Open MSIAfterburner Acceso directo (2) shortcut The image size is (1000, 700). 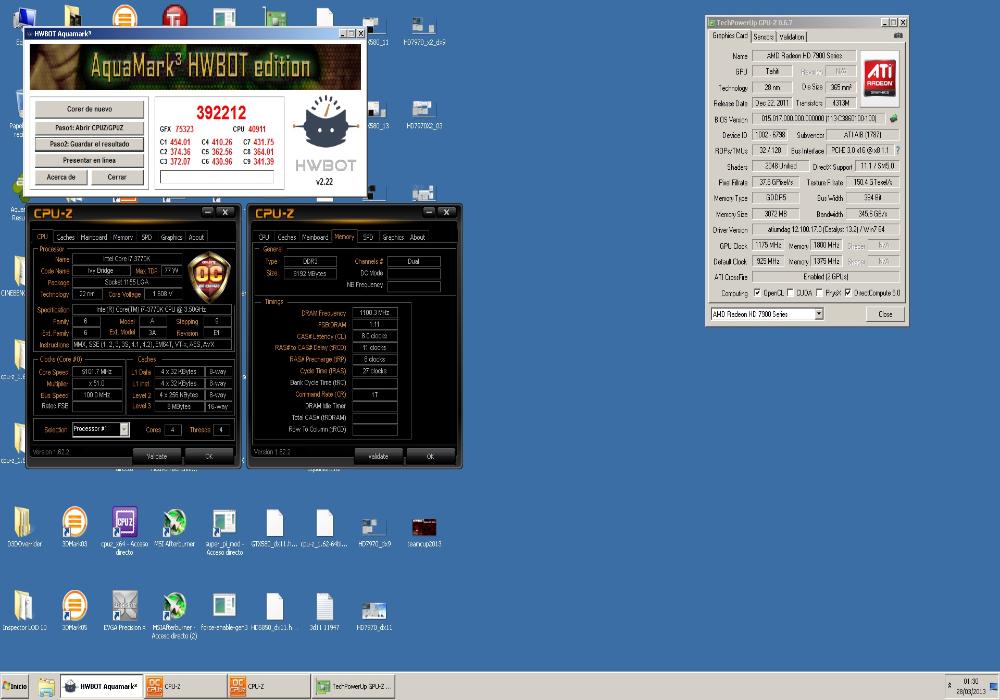pos(175,614)
